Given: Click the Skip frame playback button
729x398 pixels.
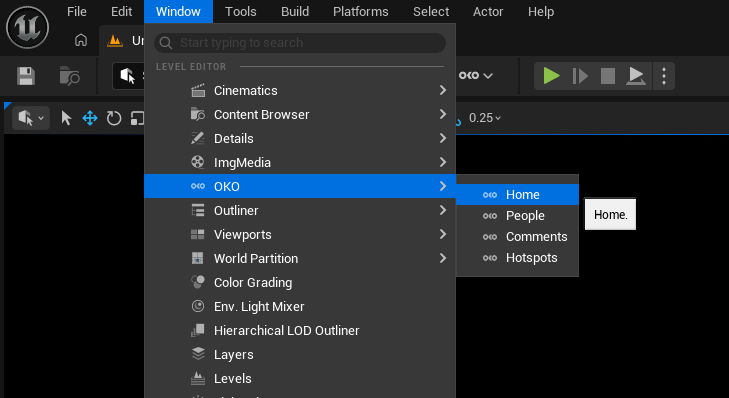Looking at the screenshot, I should point(580,76).
